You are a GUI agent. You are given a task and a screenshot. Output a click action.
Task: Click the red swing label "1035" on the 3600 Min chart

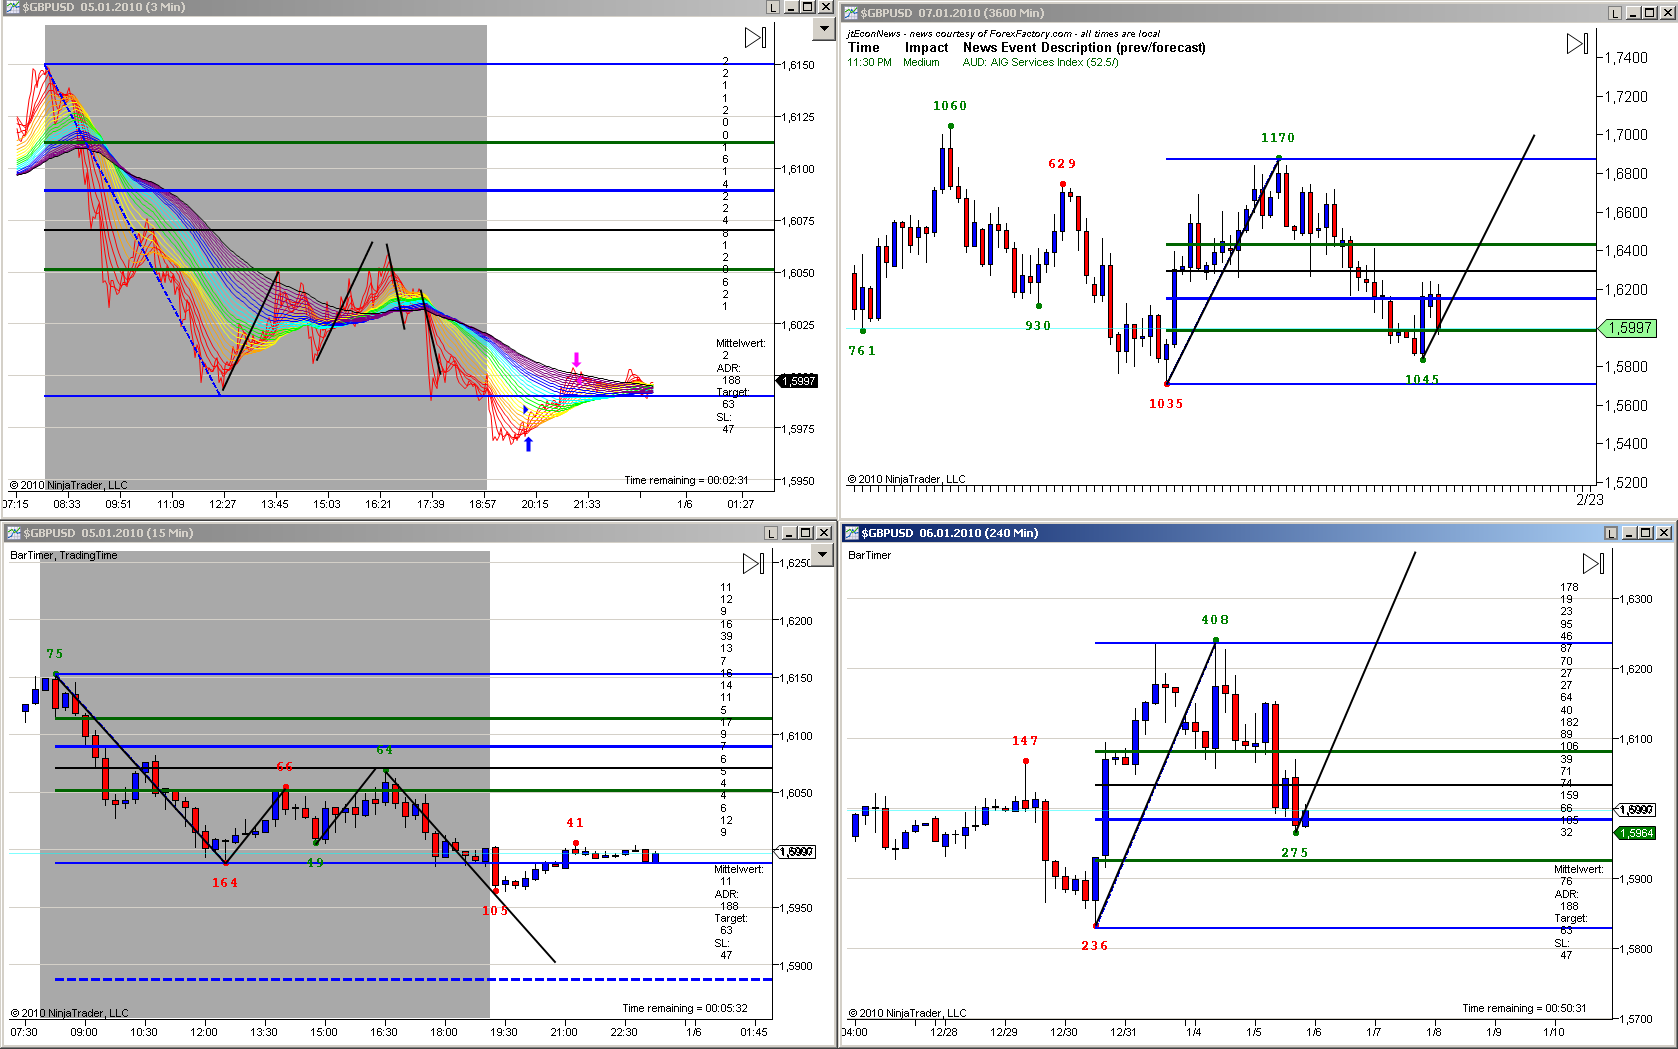(1166, 404)
